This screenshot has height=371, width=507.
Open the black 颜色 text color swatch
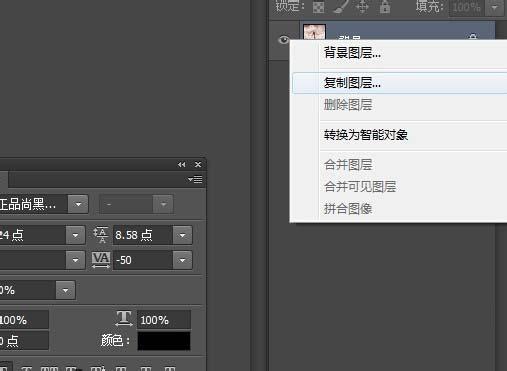pos(164,341)
